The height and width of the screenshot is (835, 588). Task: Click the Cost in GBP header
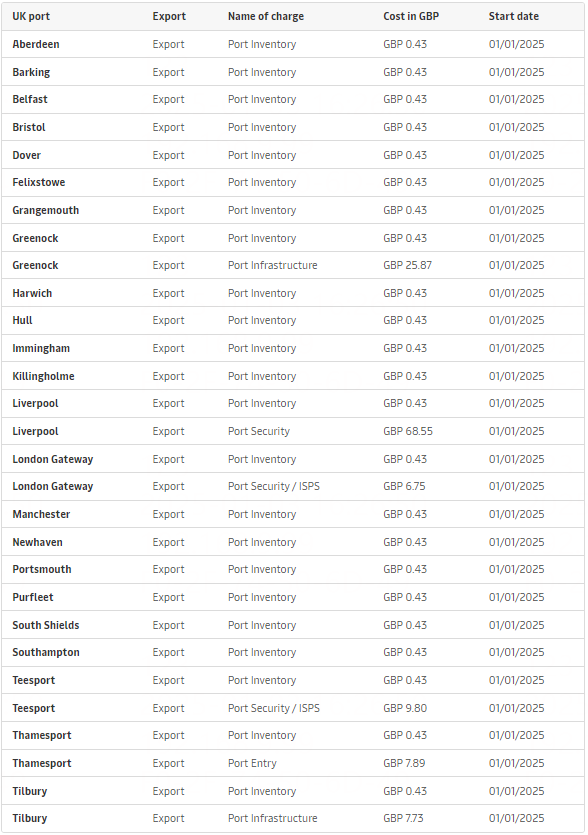click(x=411, y=17)
